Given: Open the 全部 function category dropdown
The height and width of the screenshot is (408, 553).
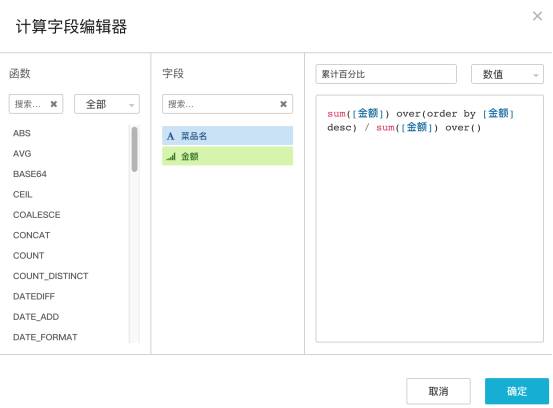Looking at the screenshot, I should (x=107, y=104).
